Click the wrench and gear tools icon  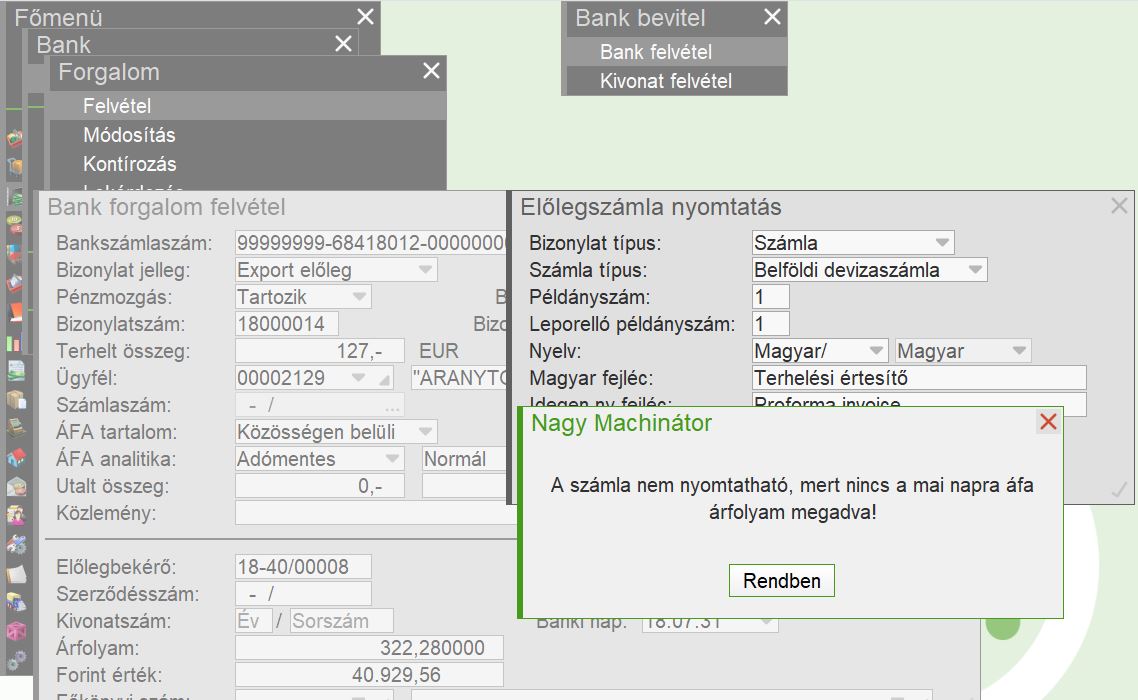tap(16, 545)
